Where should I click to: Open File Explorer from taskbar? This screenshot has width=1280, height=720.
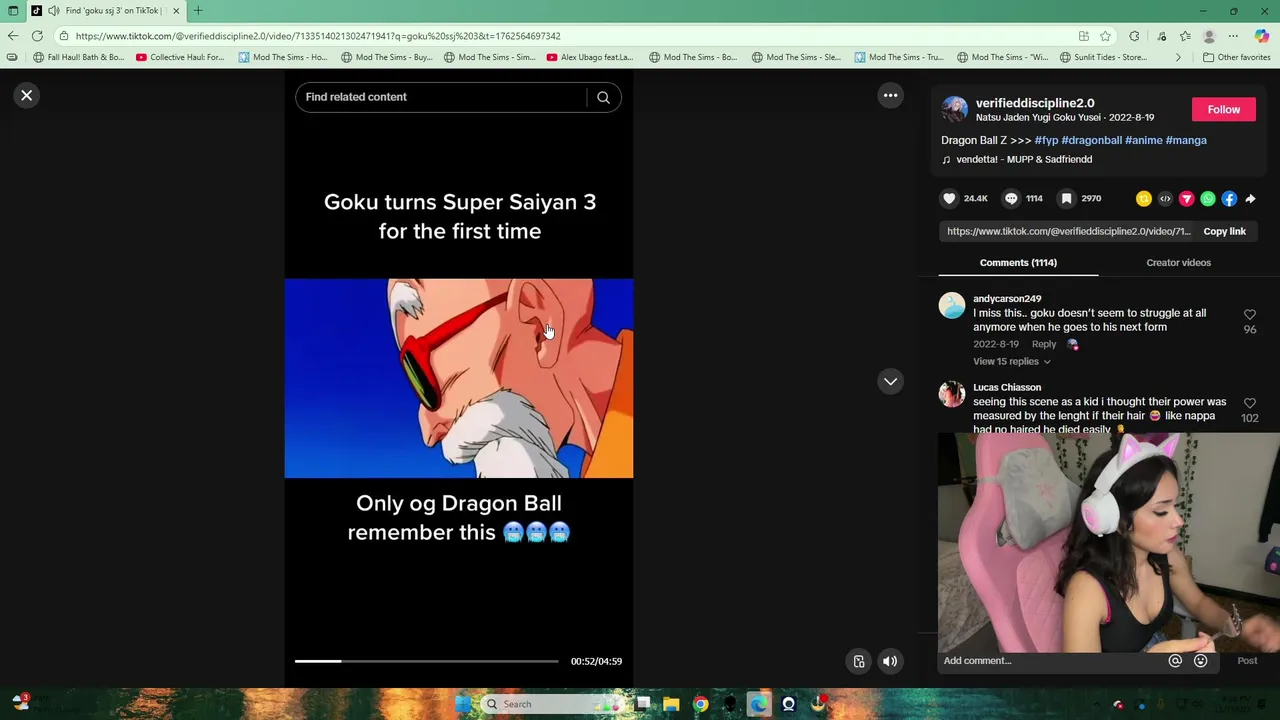tap(671, 704)
